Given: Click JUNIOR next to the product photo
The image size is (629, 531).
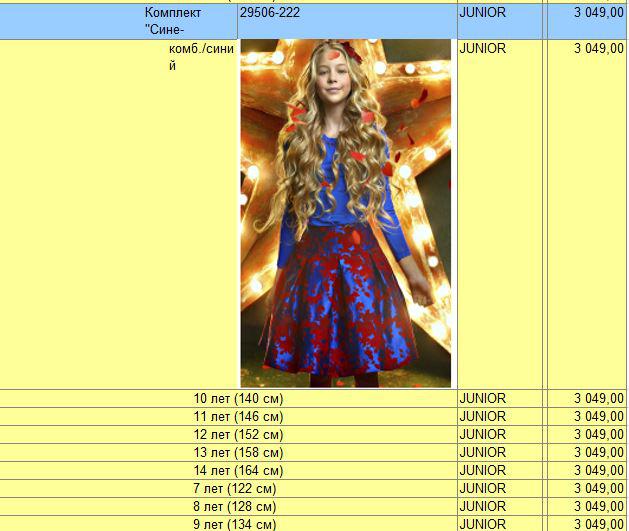Looking at the screenshot, I should point(482,48).
